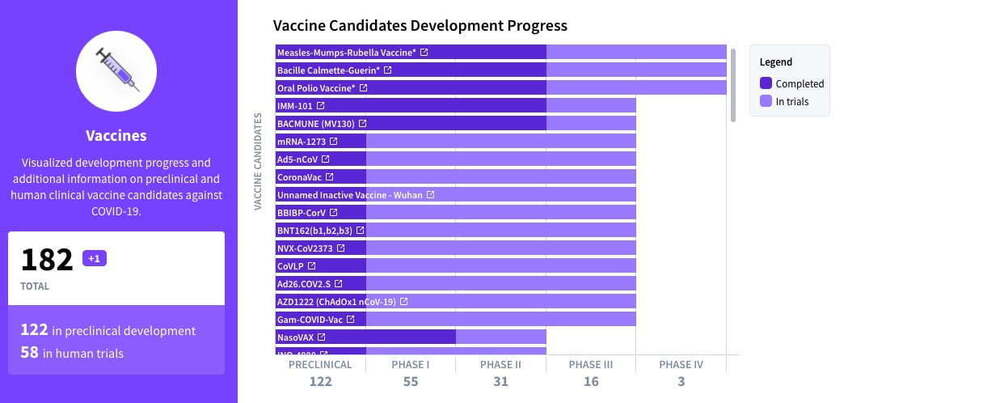
Task: Select the Ad5-nCoV candidate label
Action: [x=296, y=159]
